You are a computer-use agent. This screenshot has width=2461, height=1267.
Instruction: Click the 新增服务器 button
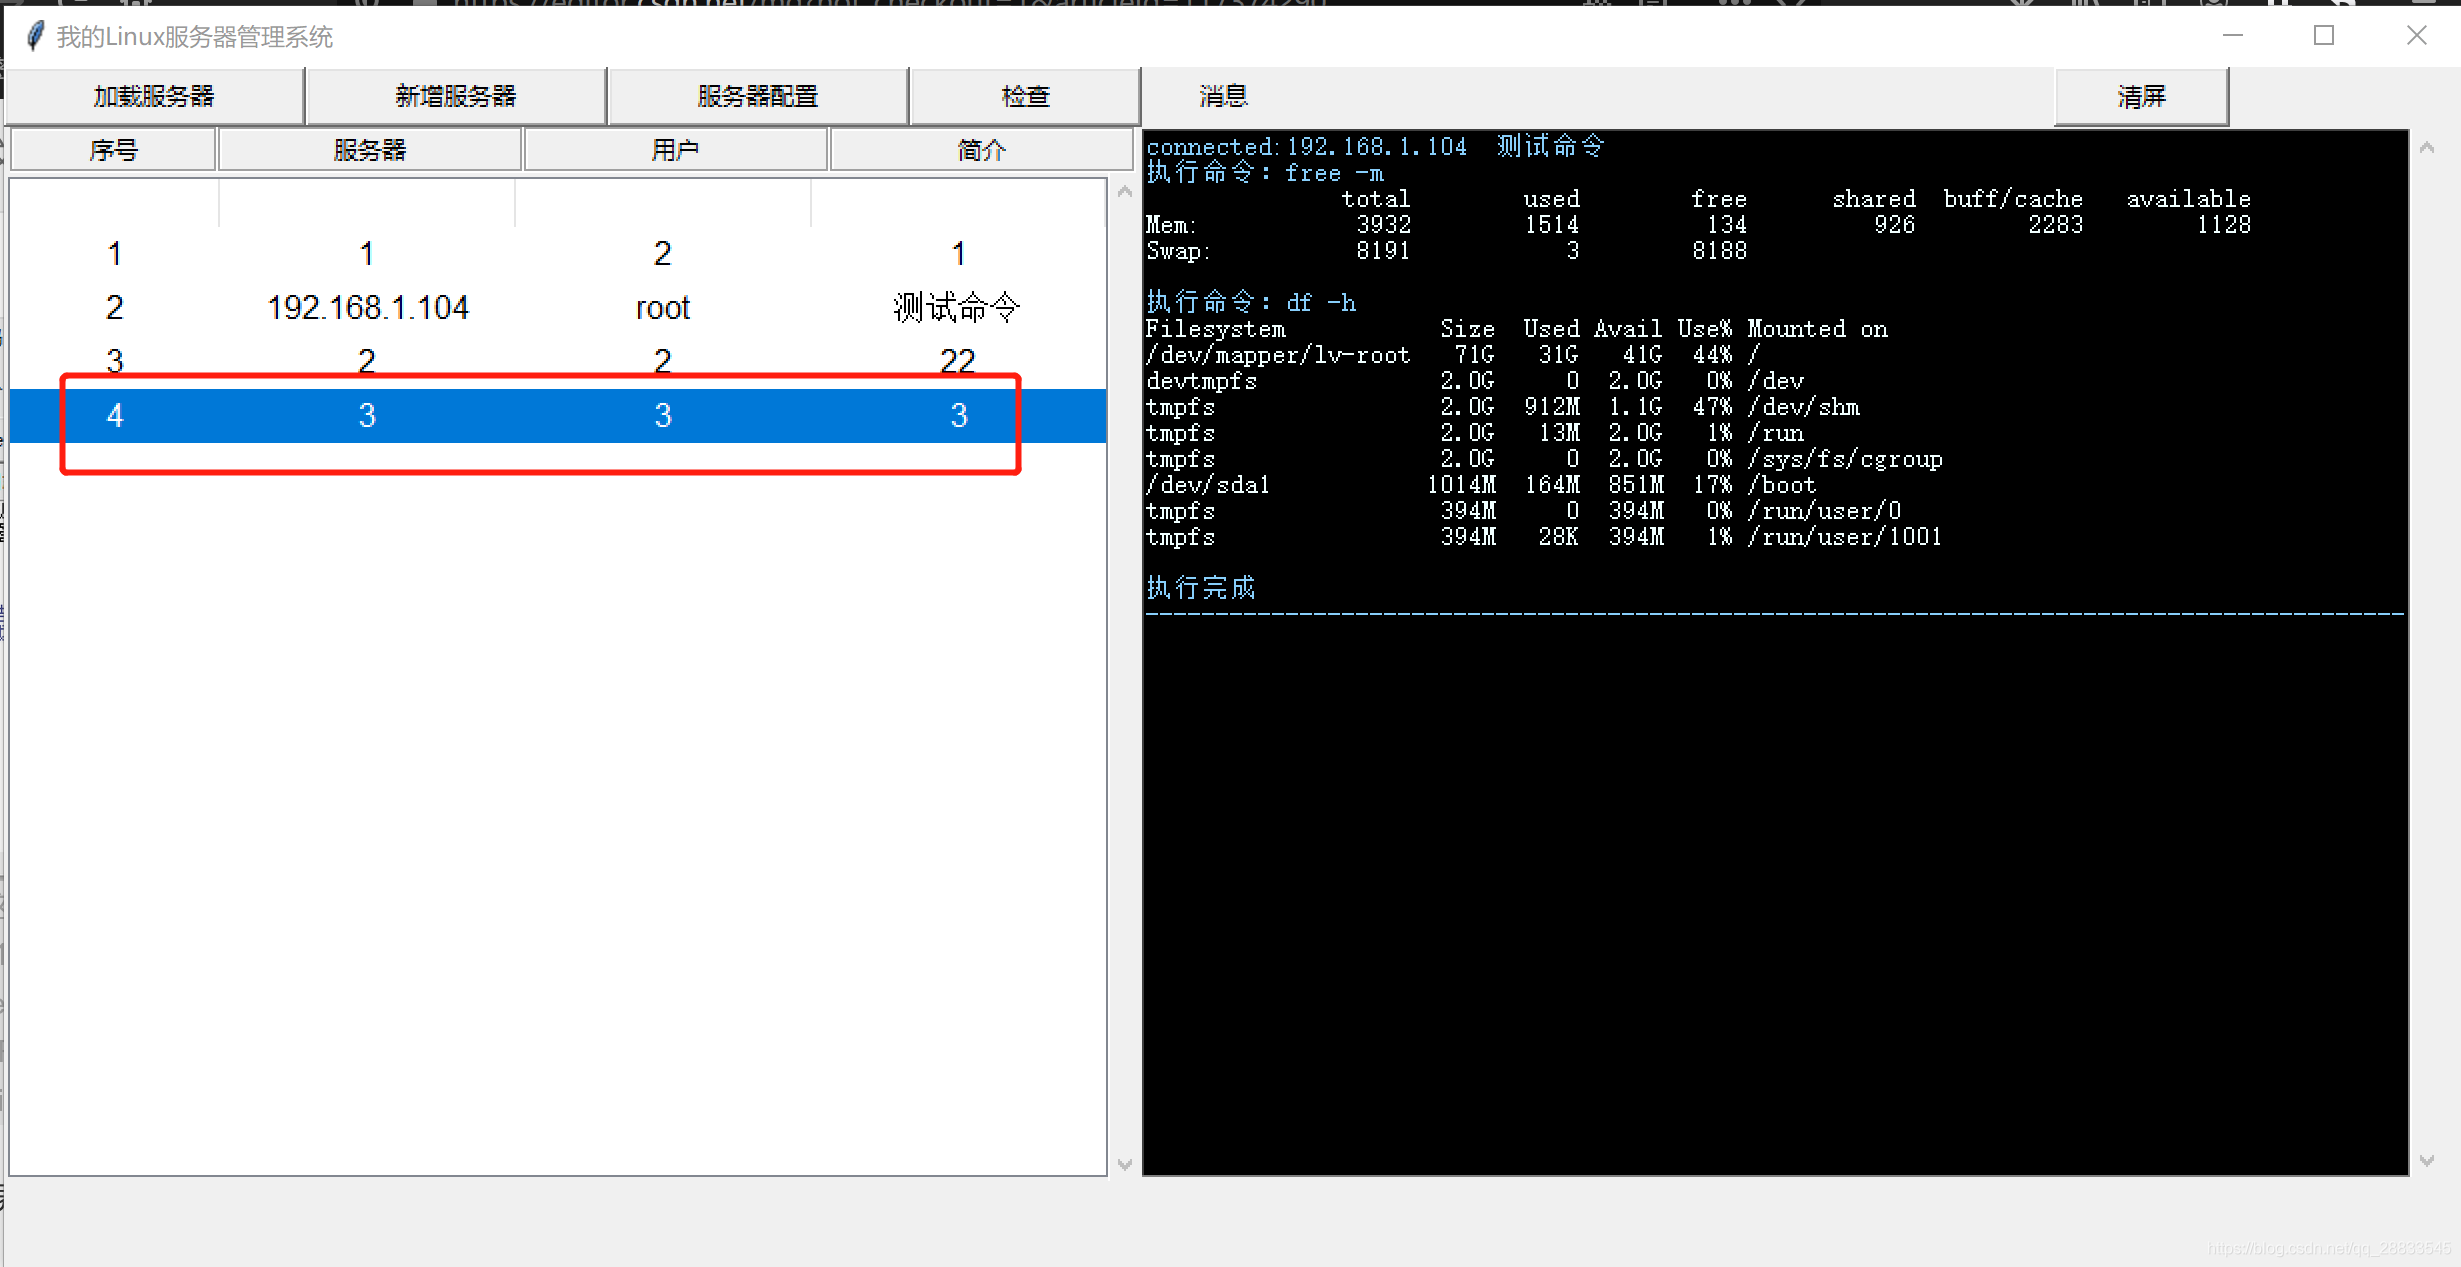(456, 96)
